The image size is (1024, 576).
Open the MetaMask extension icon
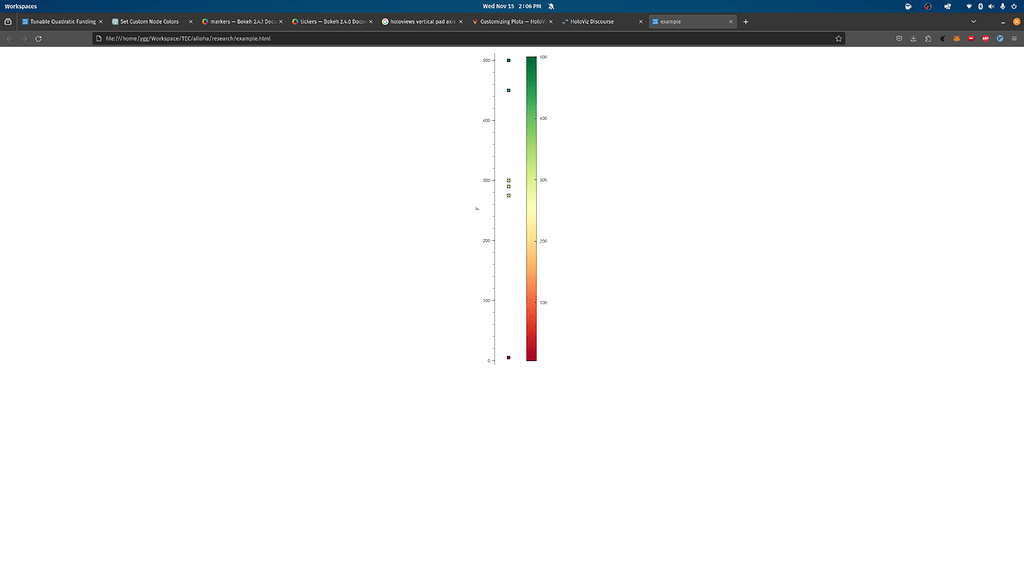click(x=956, y=38)
